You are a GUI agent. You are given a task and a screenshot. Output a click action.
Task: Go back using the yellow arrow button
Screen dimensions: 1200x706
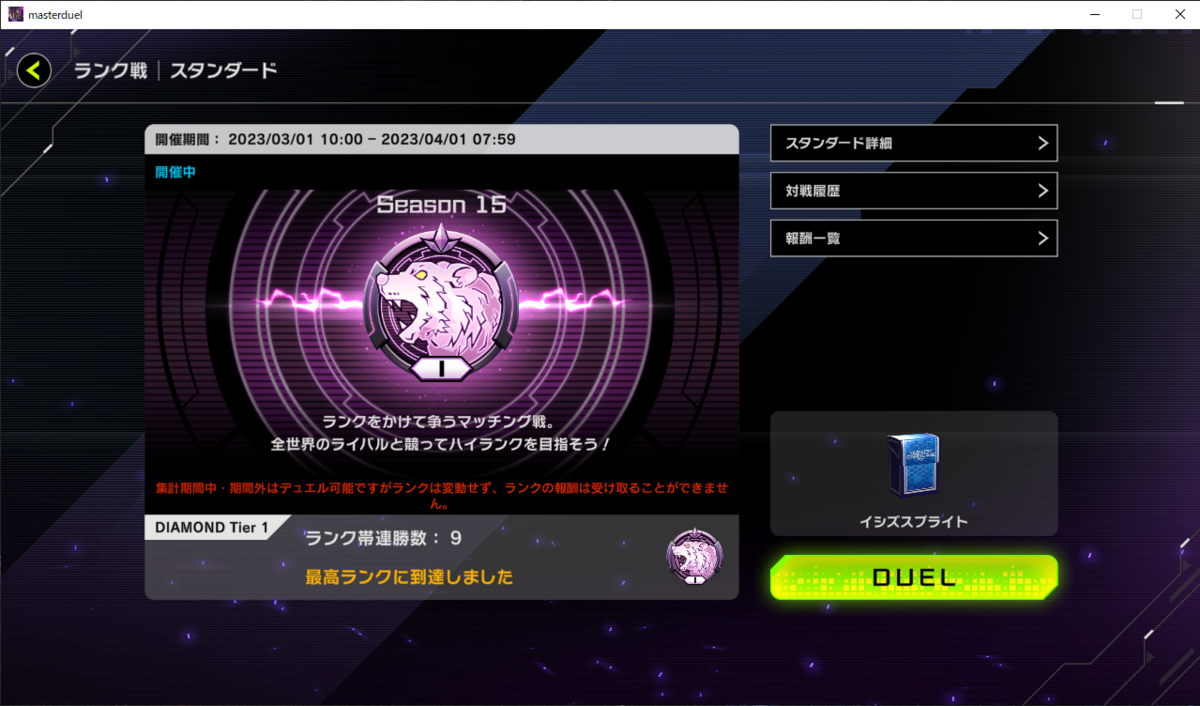(x=34, y=70)
